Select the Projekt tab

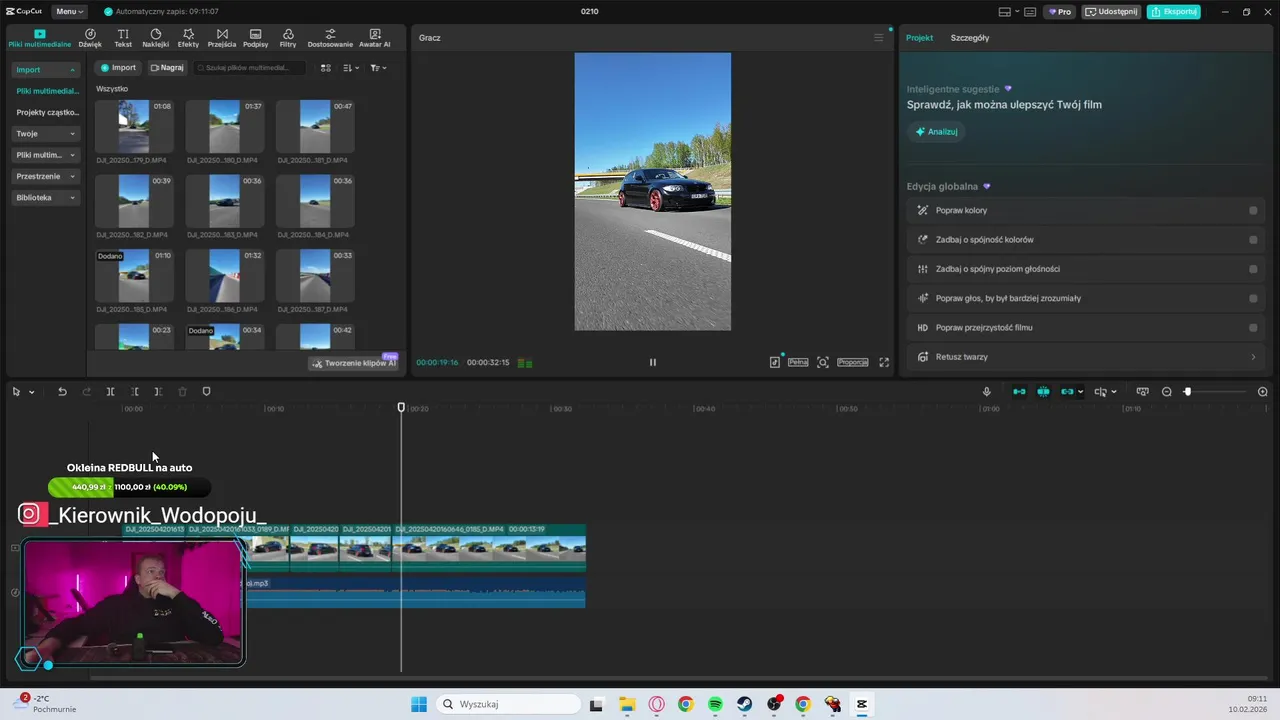tap(919, 38)
